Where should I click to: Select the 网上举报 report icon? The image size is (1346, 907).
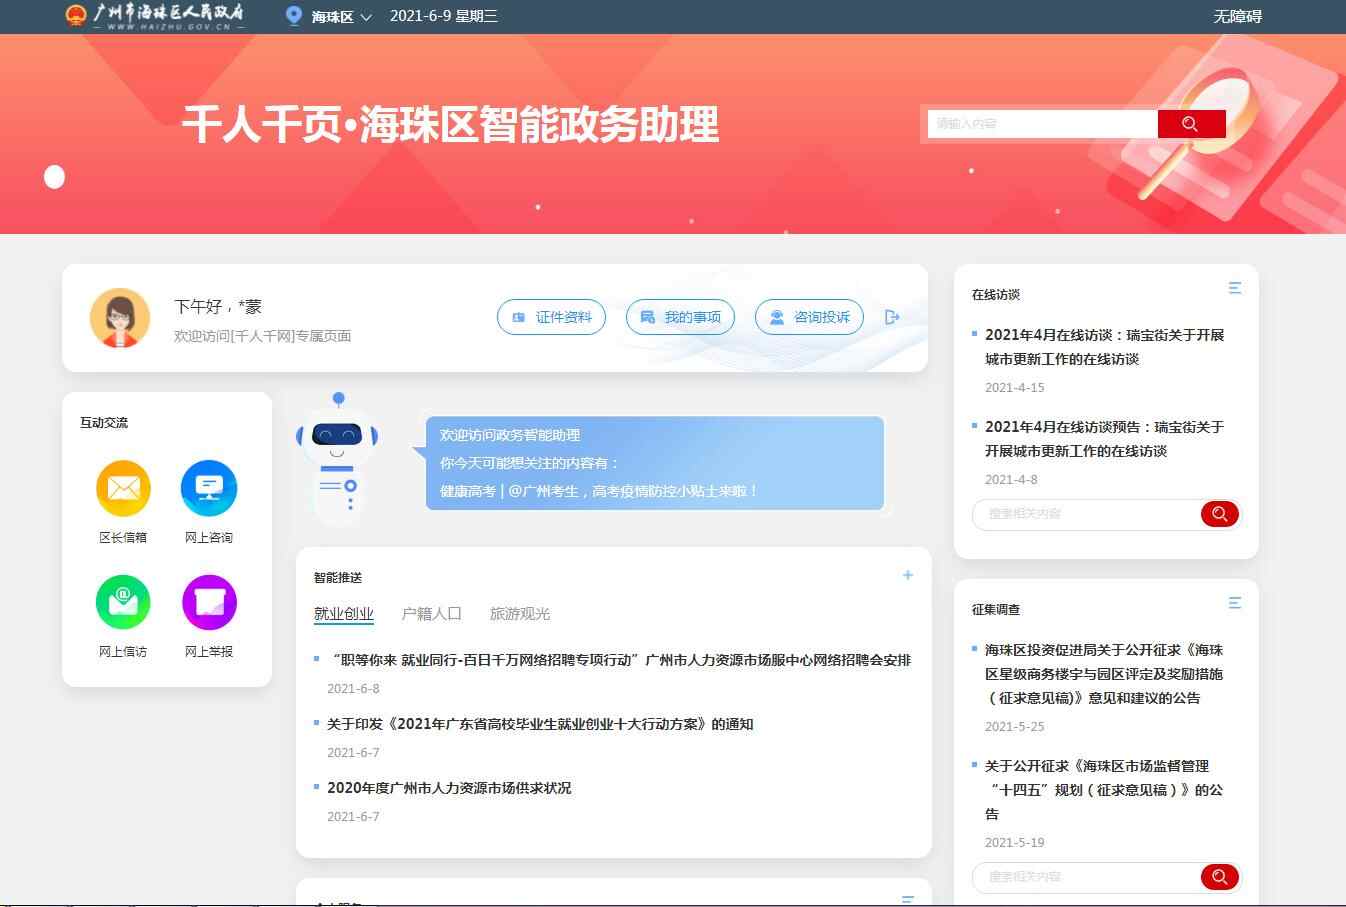coord(208,602)
